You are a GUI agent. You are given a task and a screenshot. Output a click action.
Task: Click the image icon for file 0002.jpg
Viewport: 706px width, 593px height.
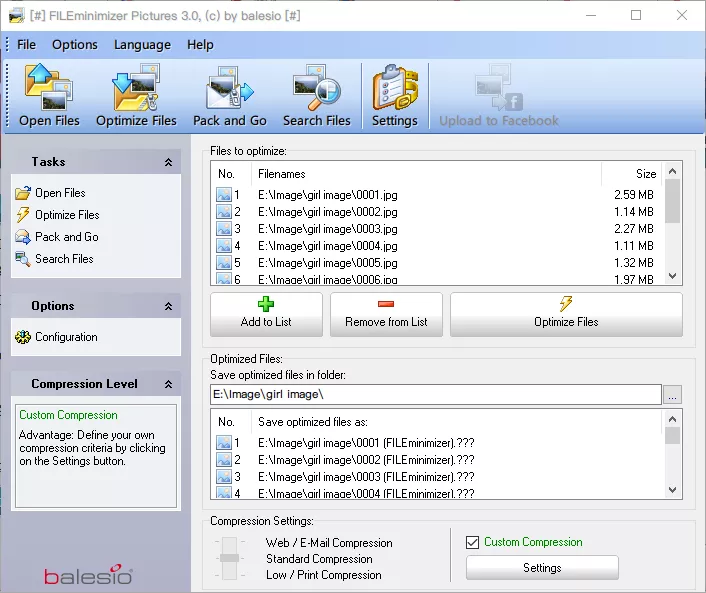pos(224,212)
